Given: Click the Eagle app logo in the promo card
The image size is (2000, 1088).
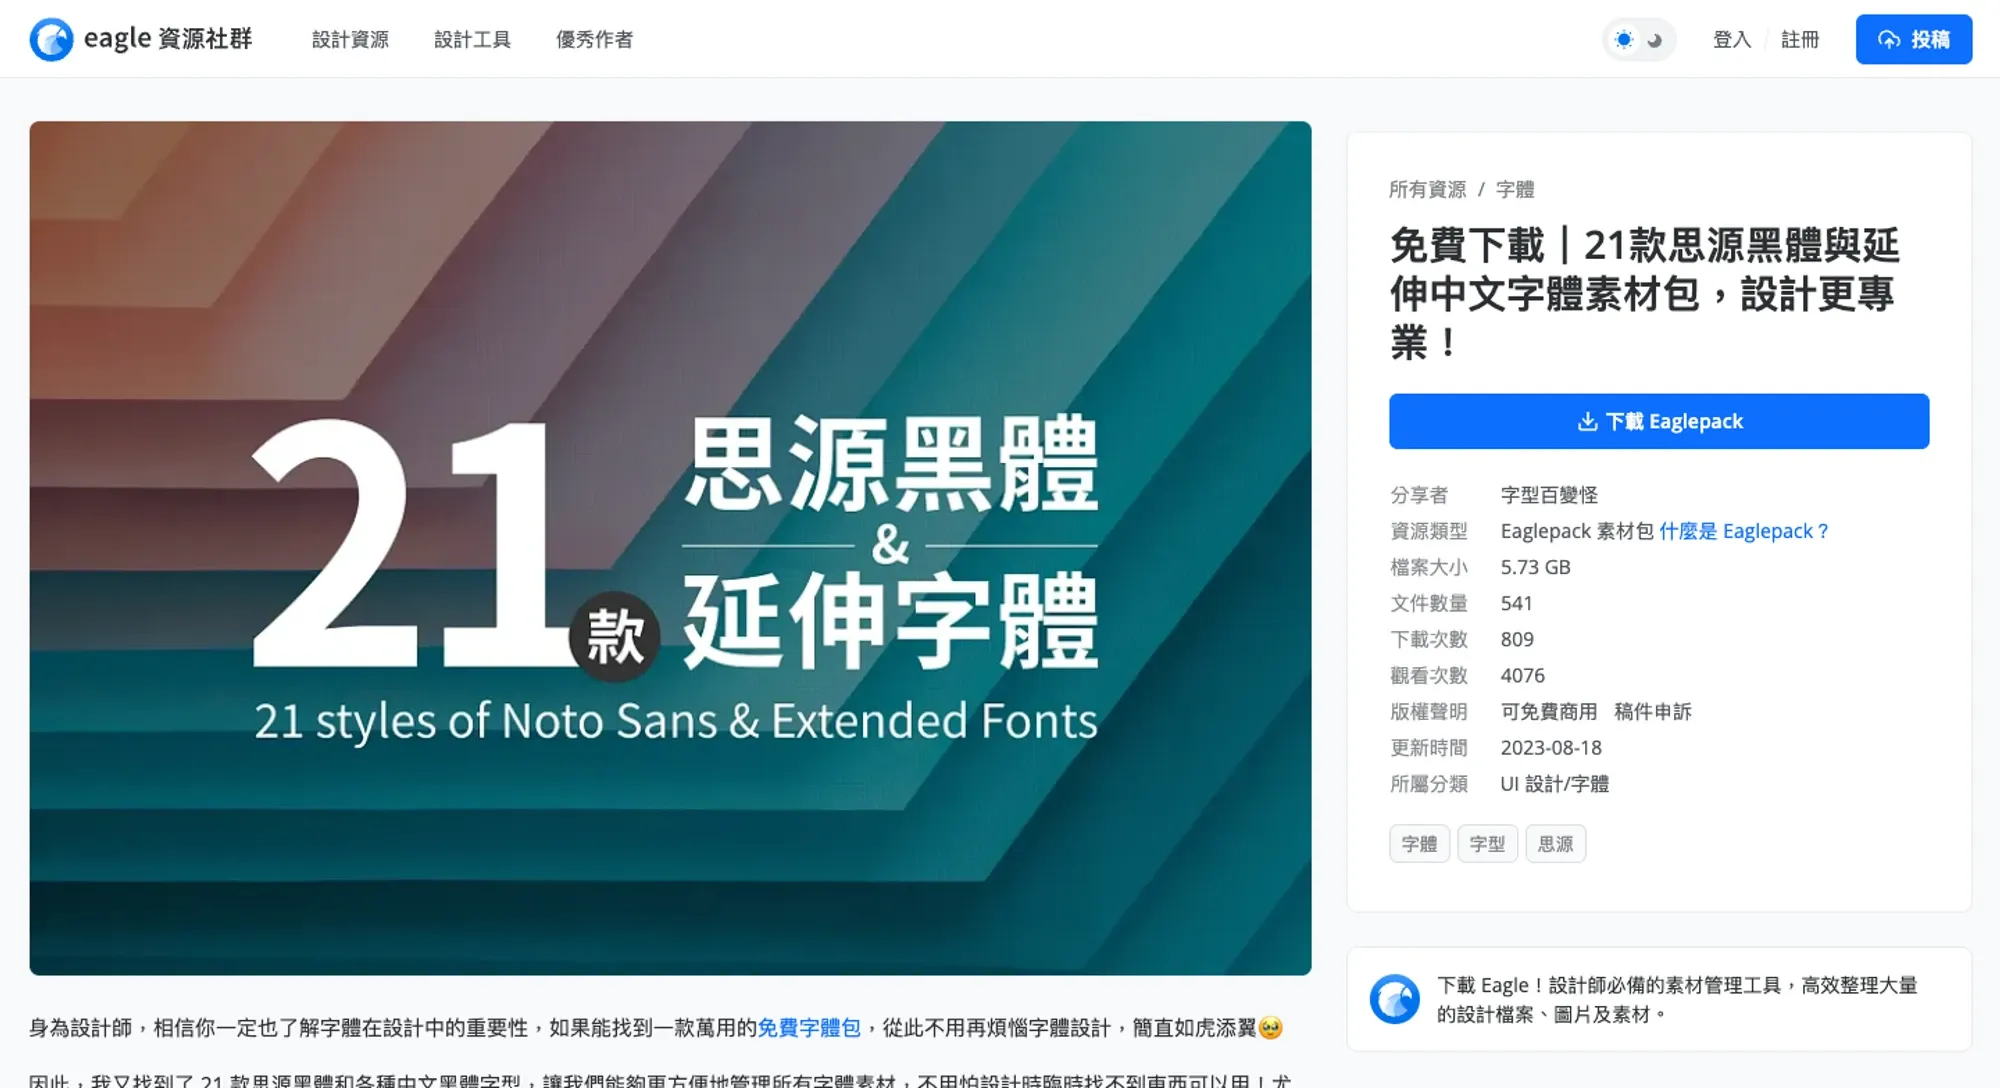Looking at the screenshot, I should (1394, 999).
